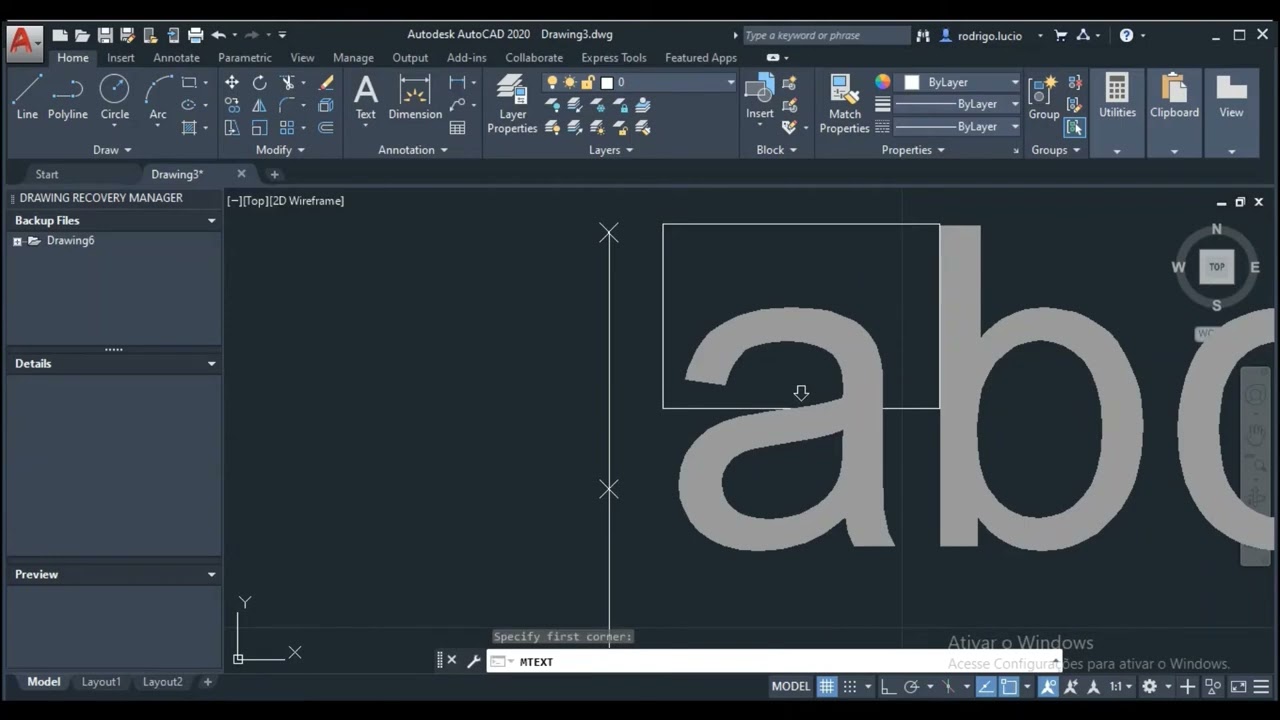
Task: Collapse the Details section
Action: coord(211,364)
